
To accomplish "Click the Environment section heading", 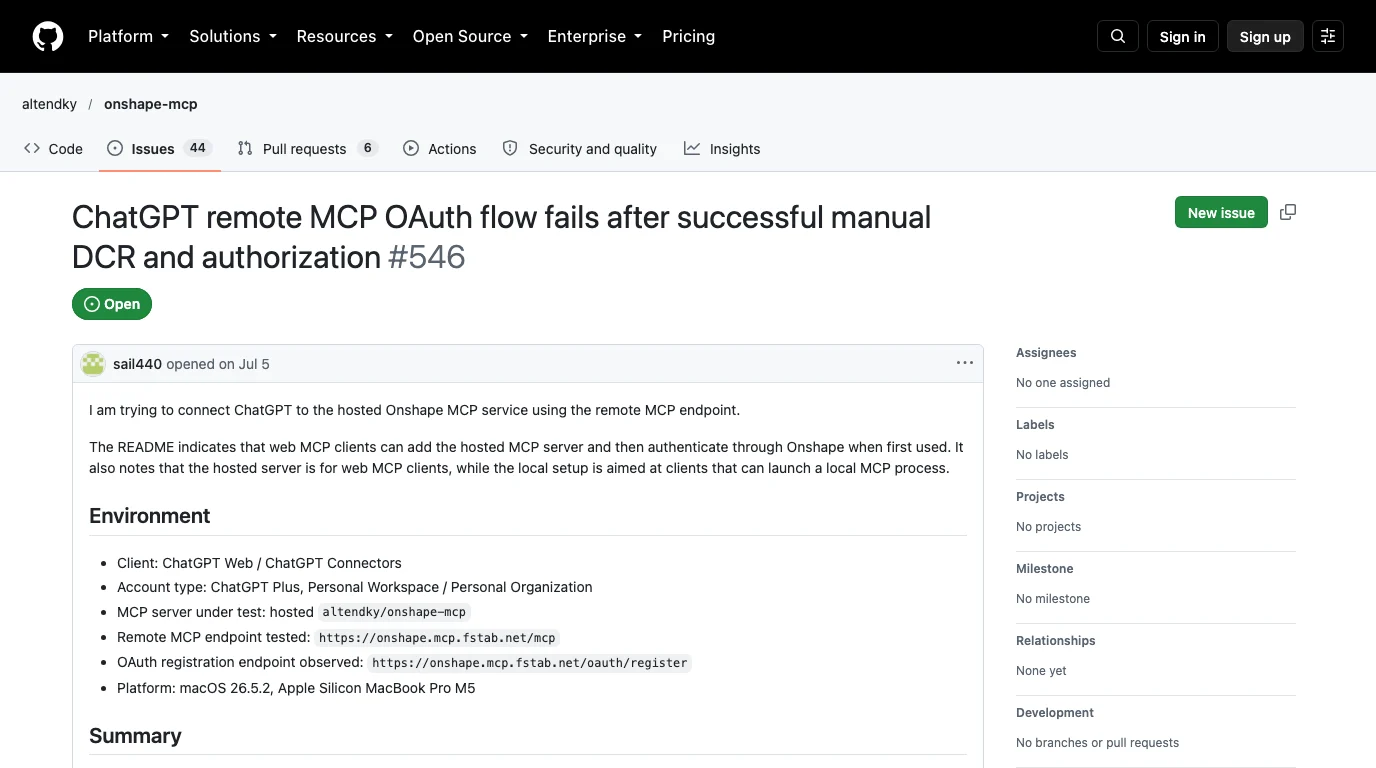I will click(150, 516).
